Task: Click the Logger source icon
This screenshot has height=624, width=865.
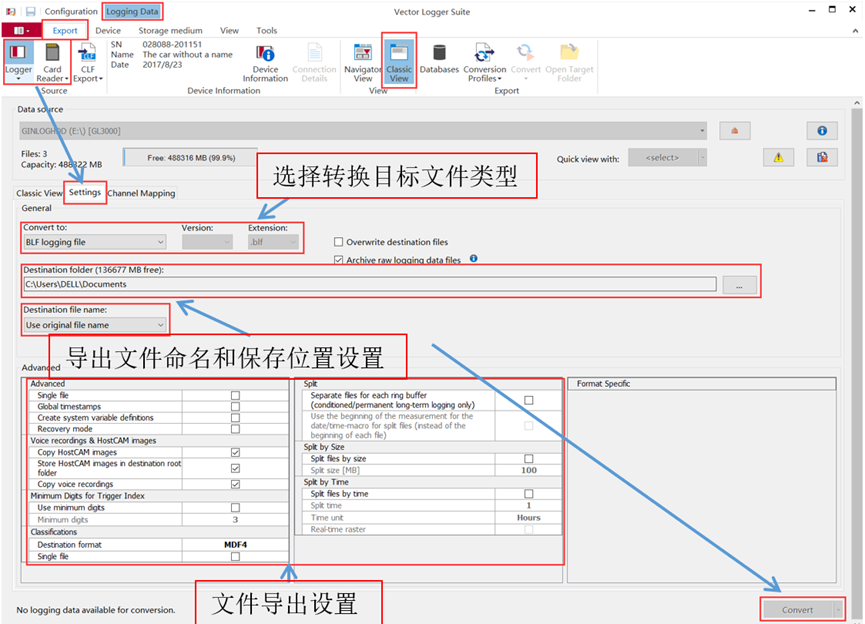Action: [x=18, y=55]
